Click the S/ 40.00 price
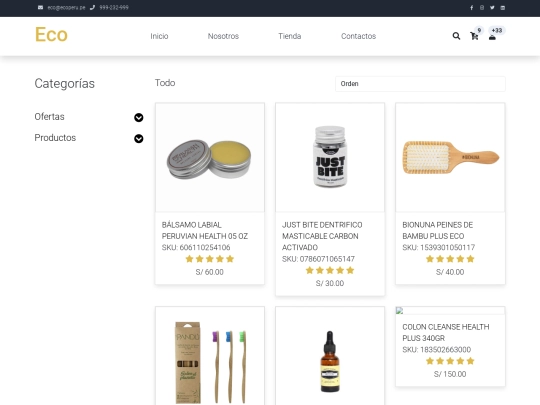This screenshot has width=540, height=405. (x=450, y=272)
